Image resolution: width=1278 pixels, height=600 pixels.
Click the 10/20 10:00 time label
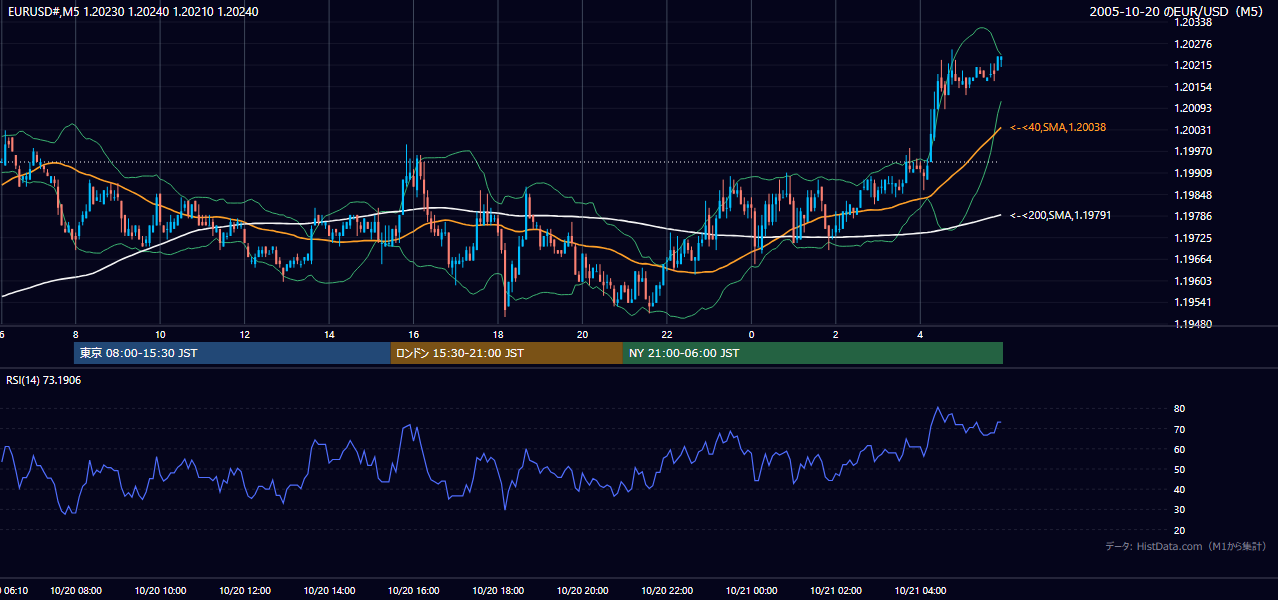point(160,590)
